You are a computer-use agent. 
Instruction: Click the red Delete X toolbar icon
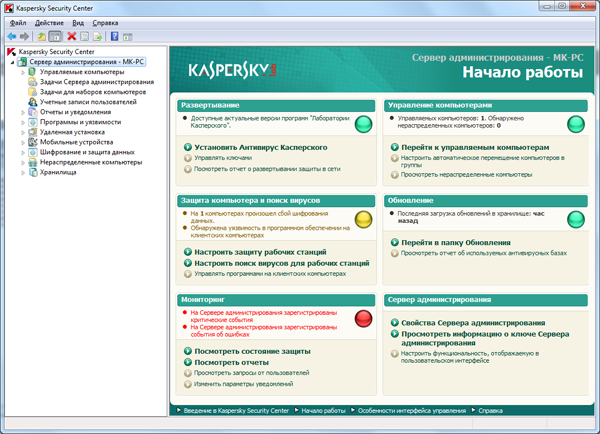click(72, 36)
